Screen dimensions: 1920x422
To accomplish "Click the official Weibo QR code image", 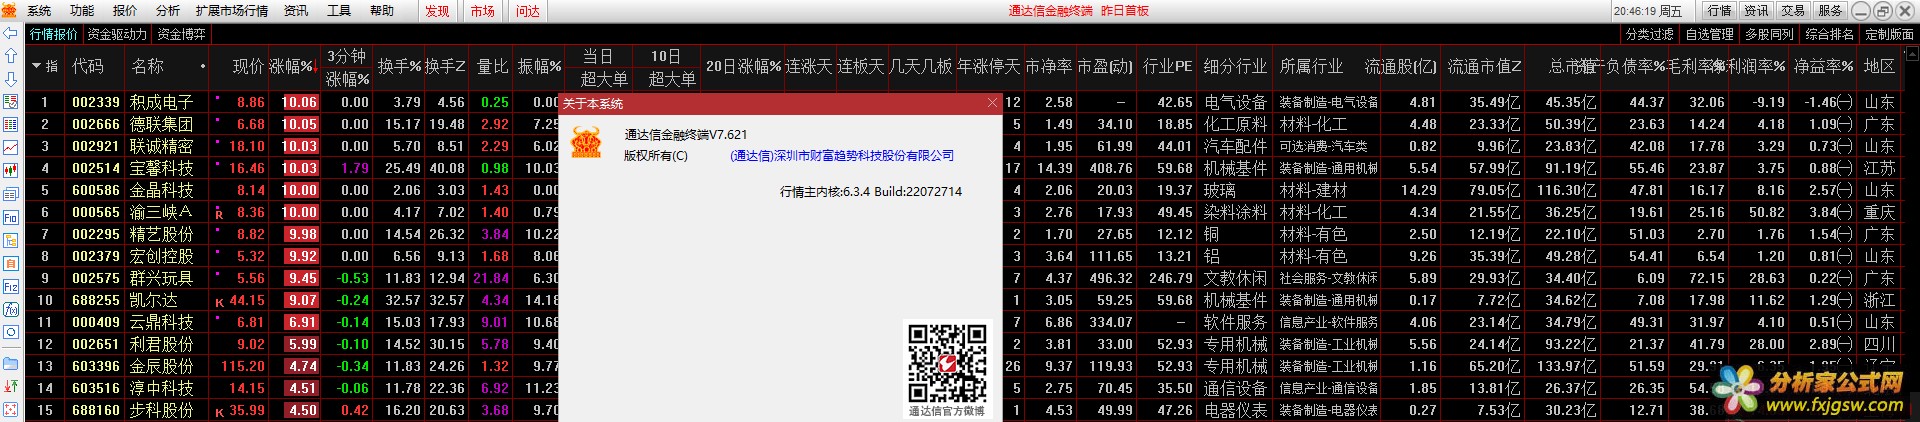I will tap(947, 362).
